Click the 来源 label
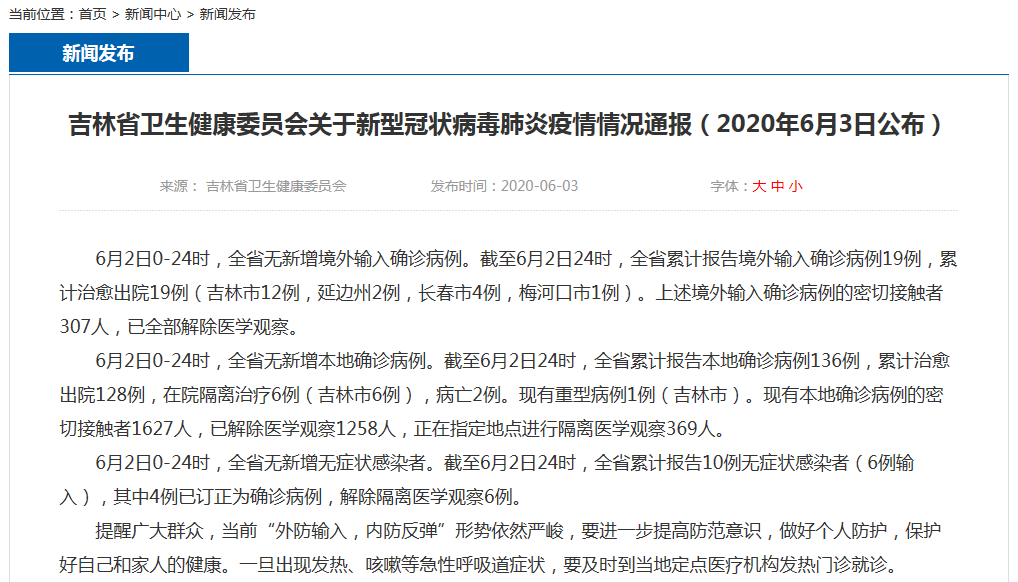The width and height of the screenshot is (1018, 582). point(178,186)
